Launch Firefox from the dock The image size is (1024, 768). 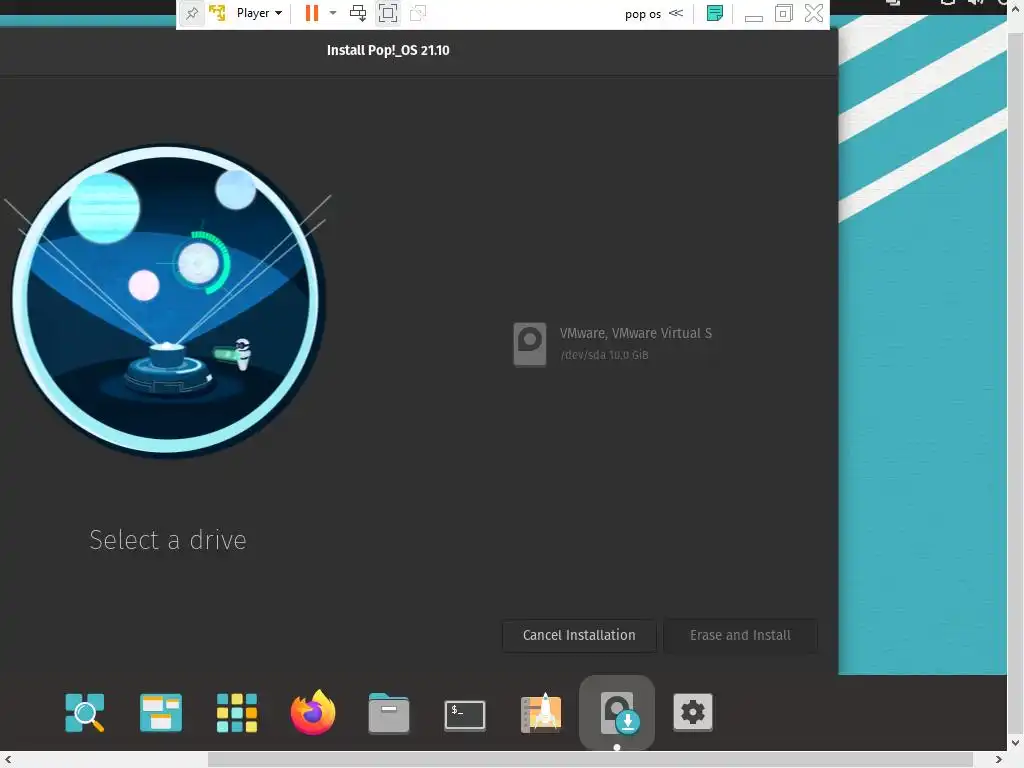(x=313, y=712)
